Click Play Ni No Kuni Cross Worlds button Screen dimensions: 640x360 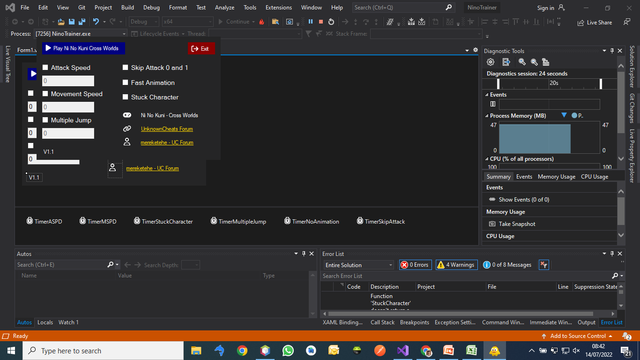(x=83, y=48)
